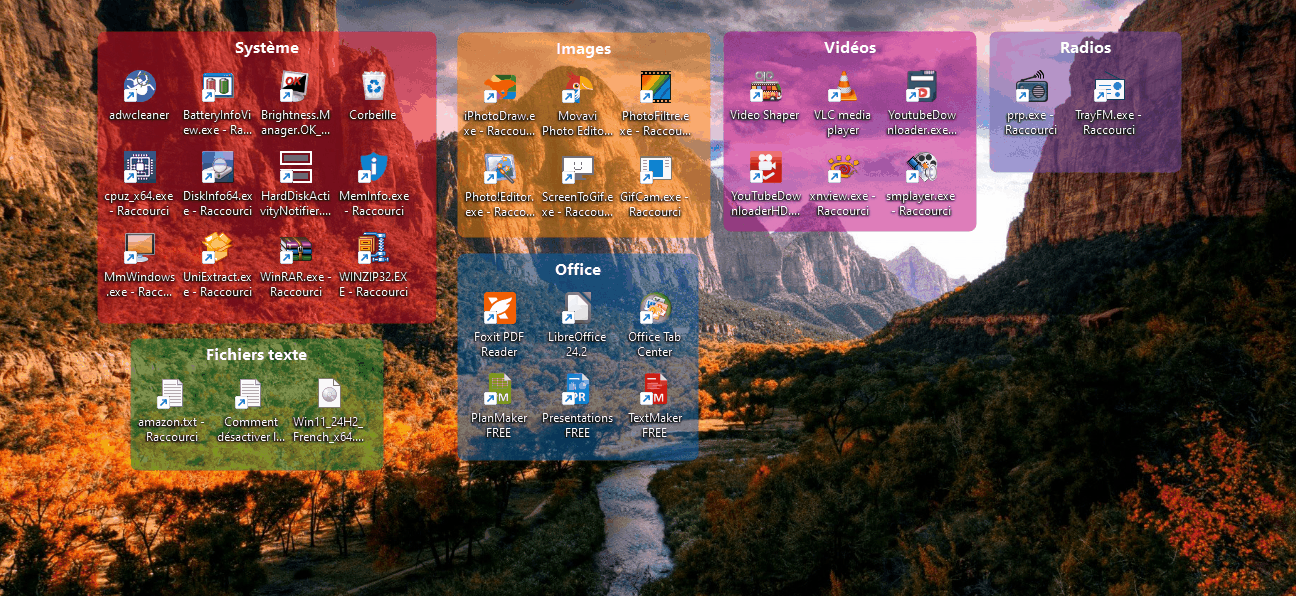Click the Fichiers texte group title
Screen dimensions: 1296x596
tap(257, 355)
